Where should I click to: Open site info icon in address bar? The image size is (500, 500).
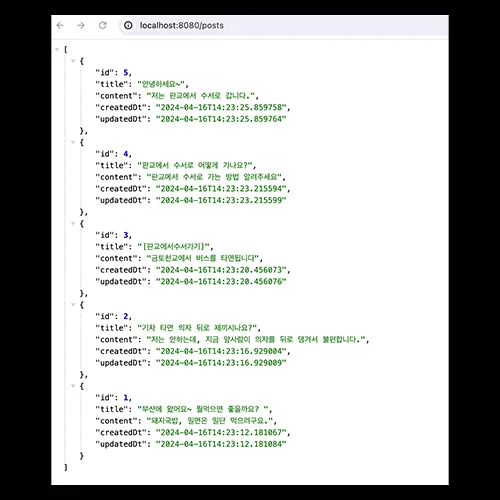(x=128, y=25)
